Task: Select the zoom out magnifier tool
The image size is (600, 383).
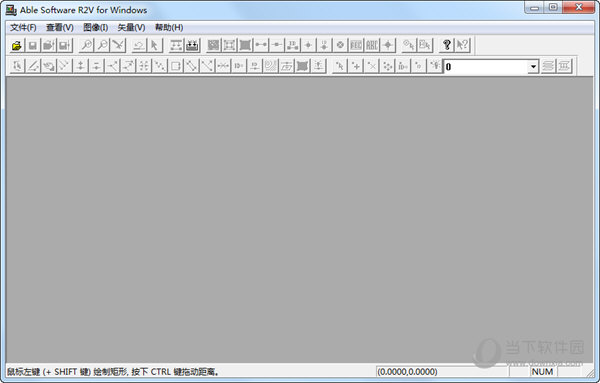Action: click(x=103, y=46)
